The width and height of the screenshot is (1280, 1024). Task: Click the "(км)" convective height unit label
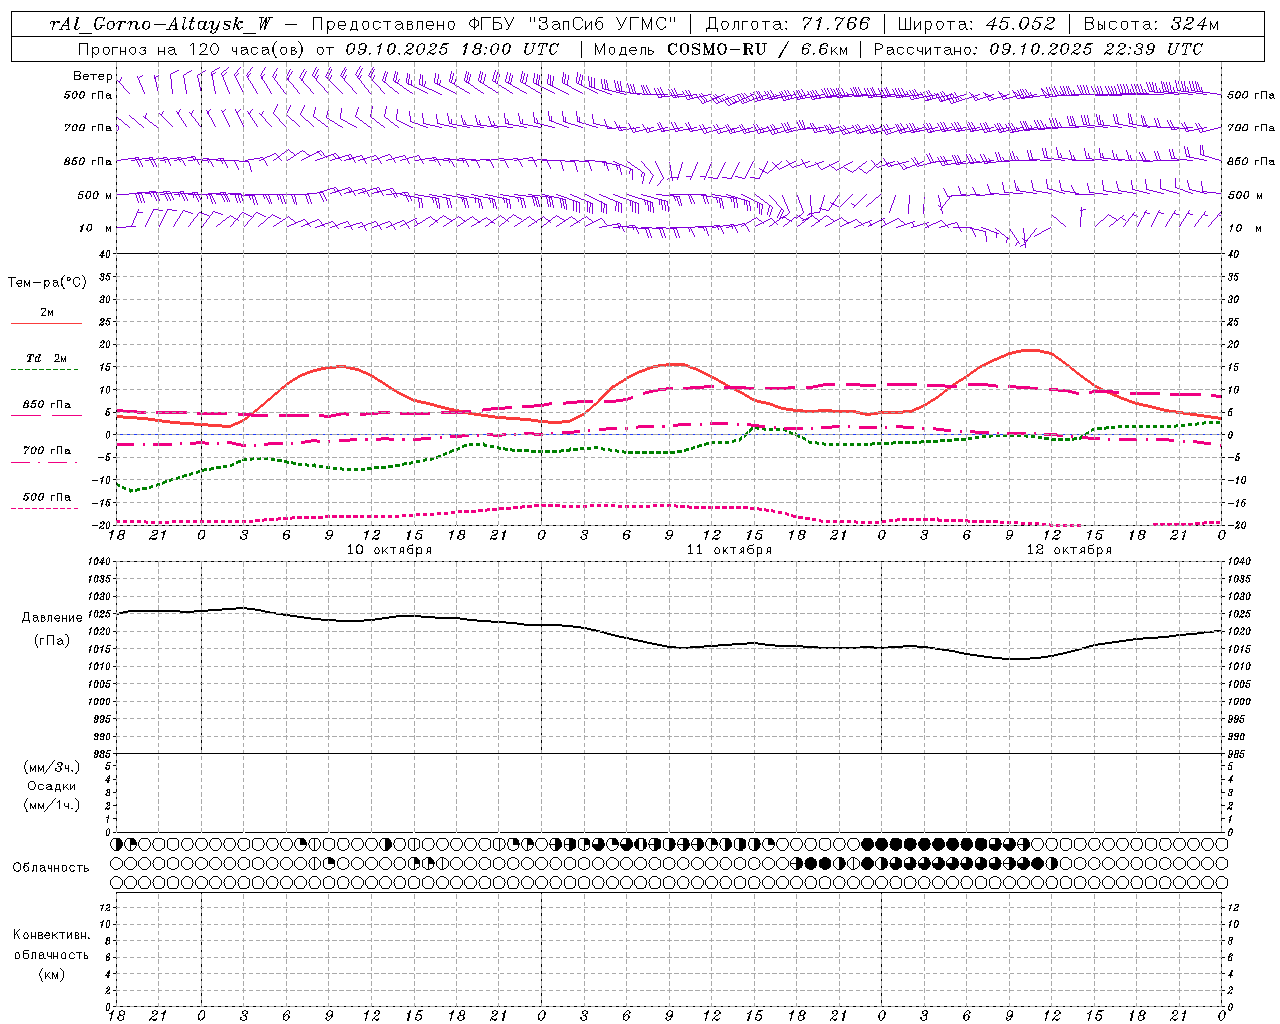tap(52, 973)
